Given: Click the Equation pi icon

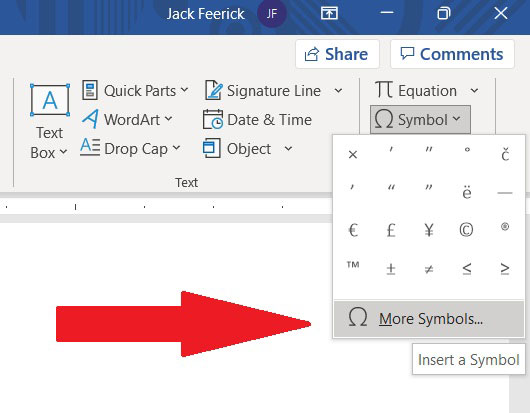Looking at the screenshot, I should click(x=384, y=90).
